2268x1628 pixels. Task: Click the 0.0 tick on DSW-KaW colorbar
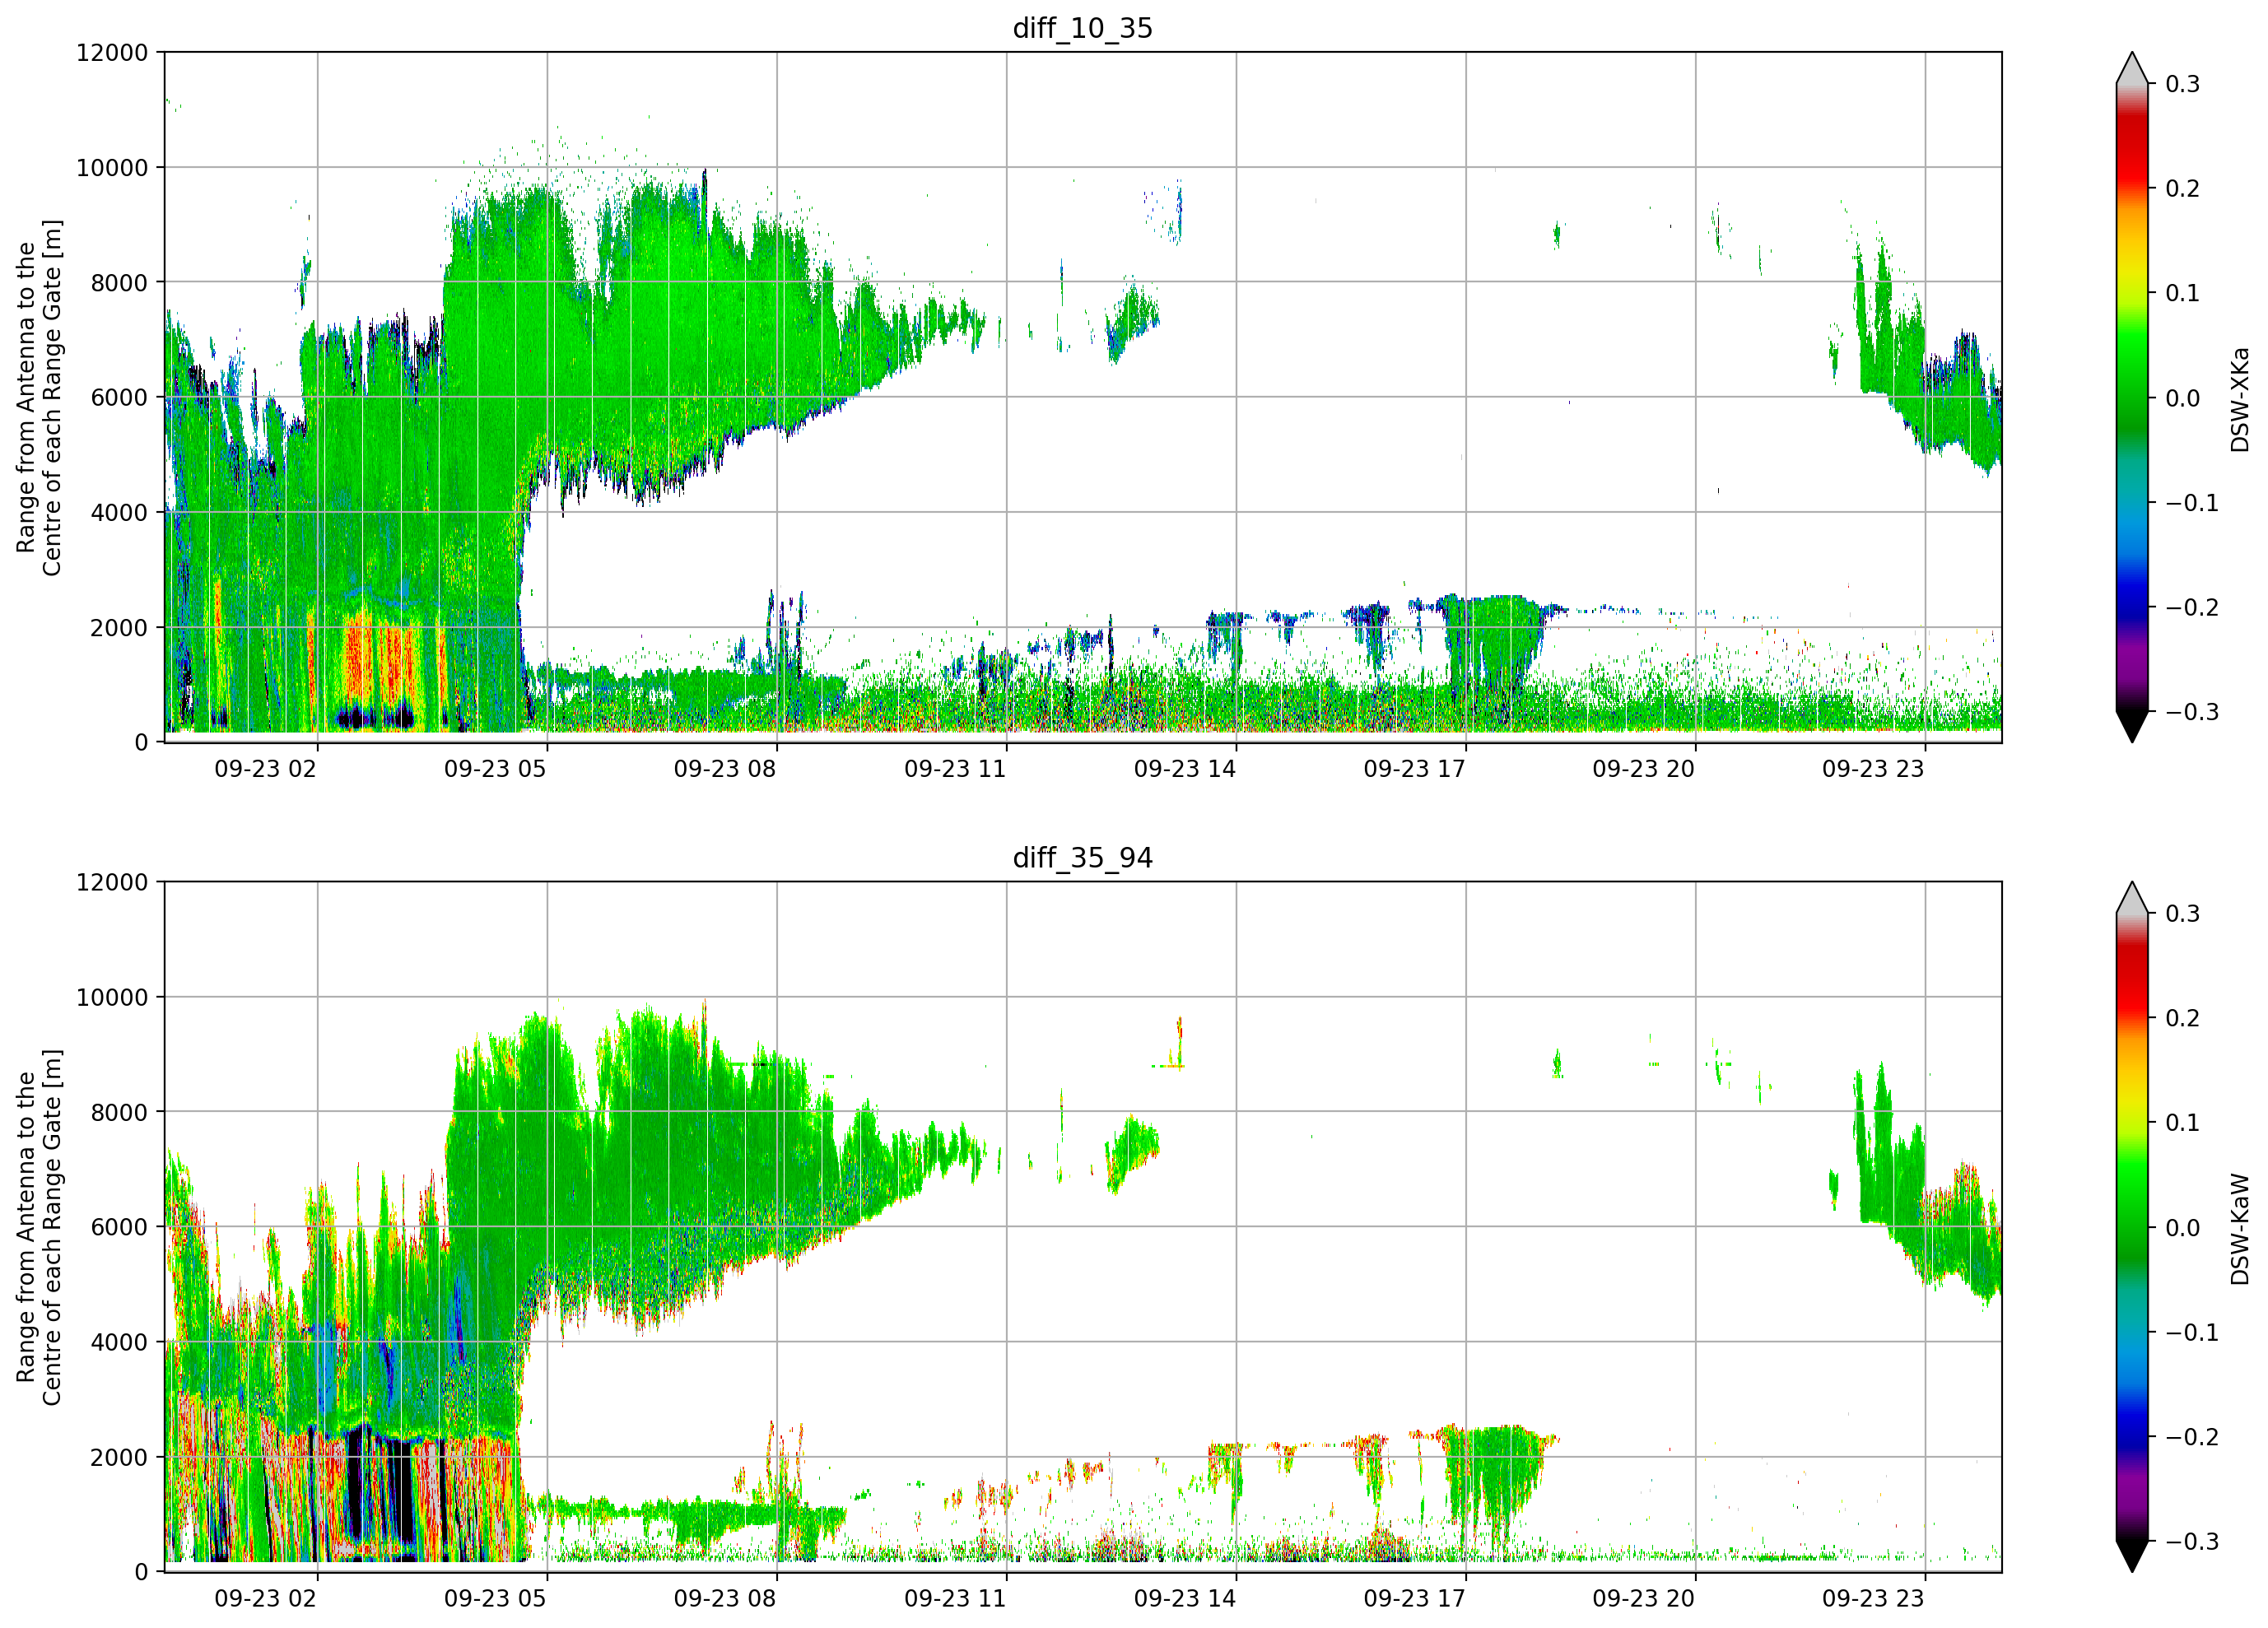click(x=2183, y=1229)
